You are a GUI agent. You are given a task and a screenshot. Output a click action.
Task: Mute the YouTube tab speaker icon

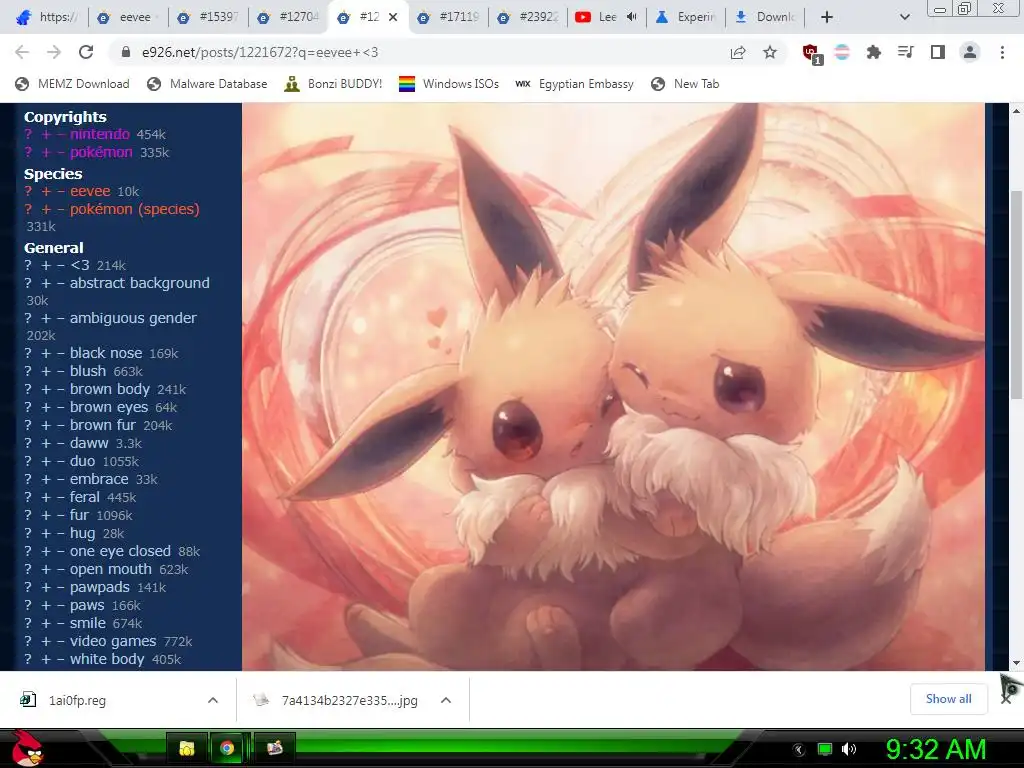click(x=632, y=17)
